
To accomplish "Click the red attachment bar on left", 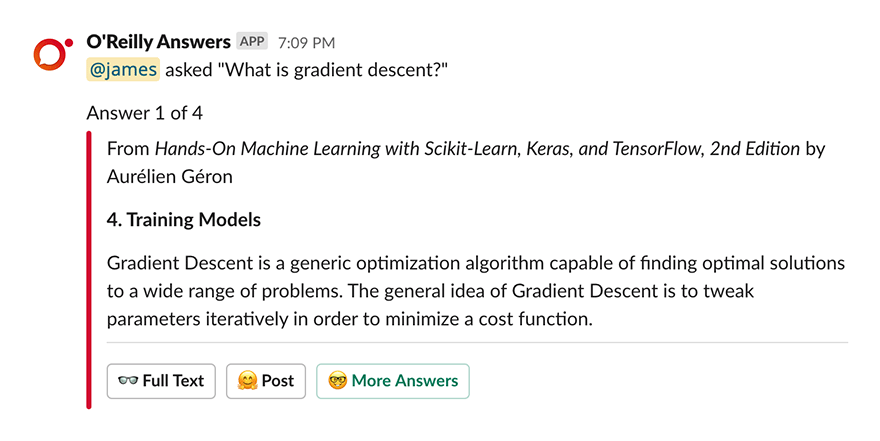I will tap(89, 270).
